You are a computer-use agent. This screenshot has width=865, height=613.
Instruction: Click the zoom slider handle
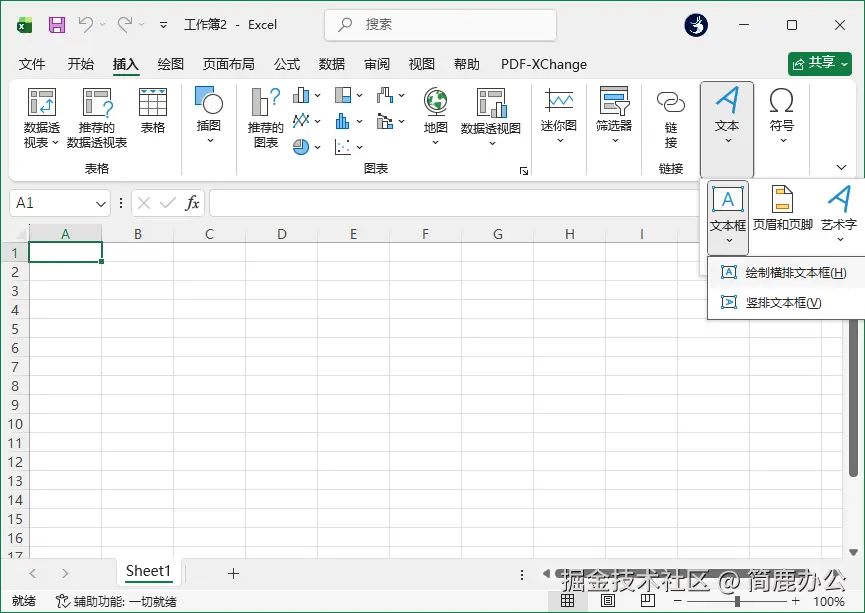(x=738, y=601)
